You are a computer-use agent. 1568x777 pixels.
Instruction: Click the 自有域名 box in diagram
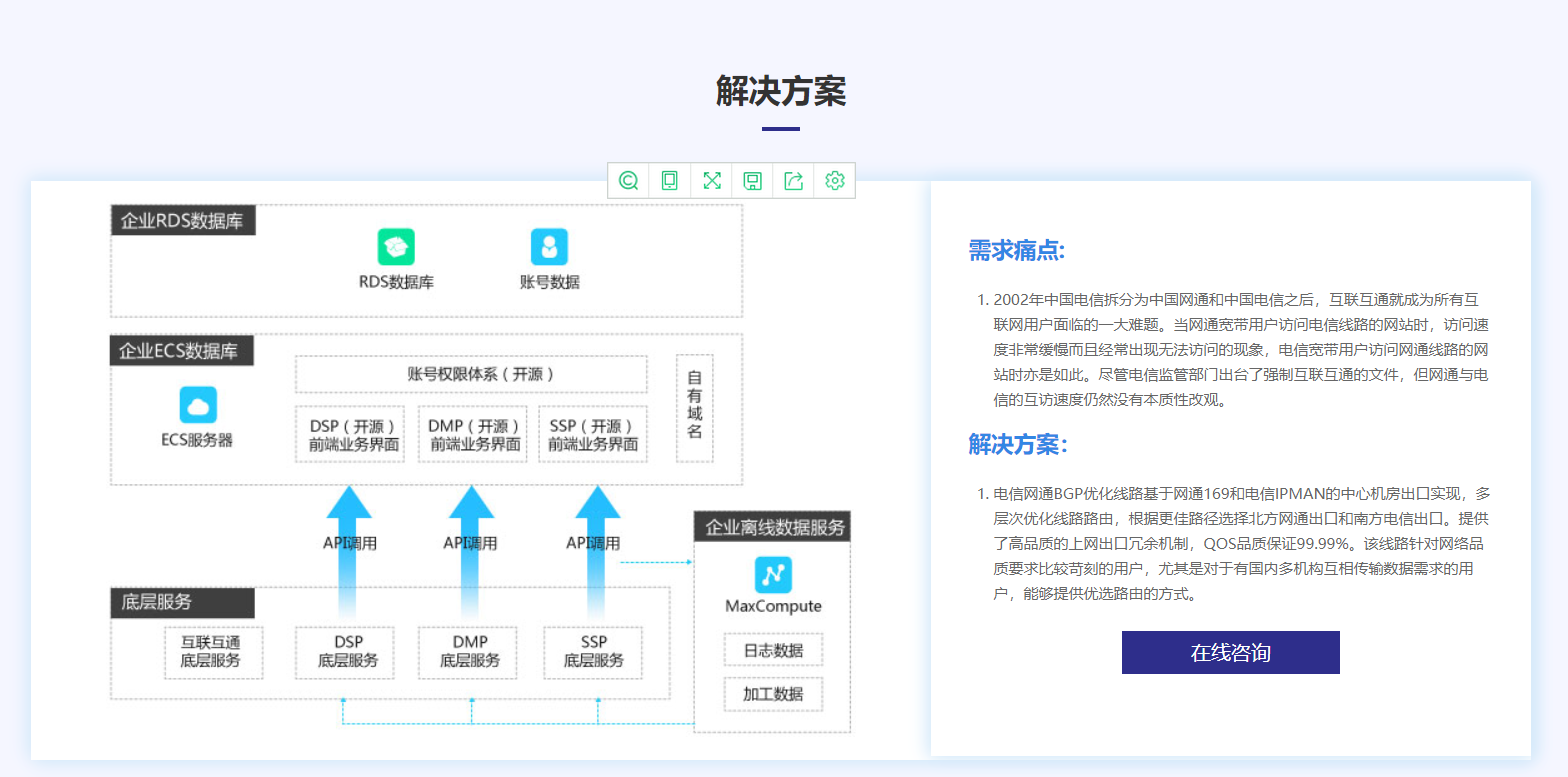(695, 408)
